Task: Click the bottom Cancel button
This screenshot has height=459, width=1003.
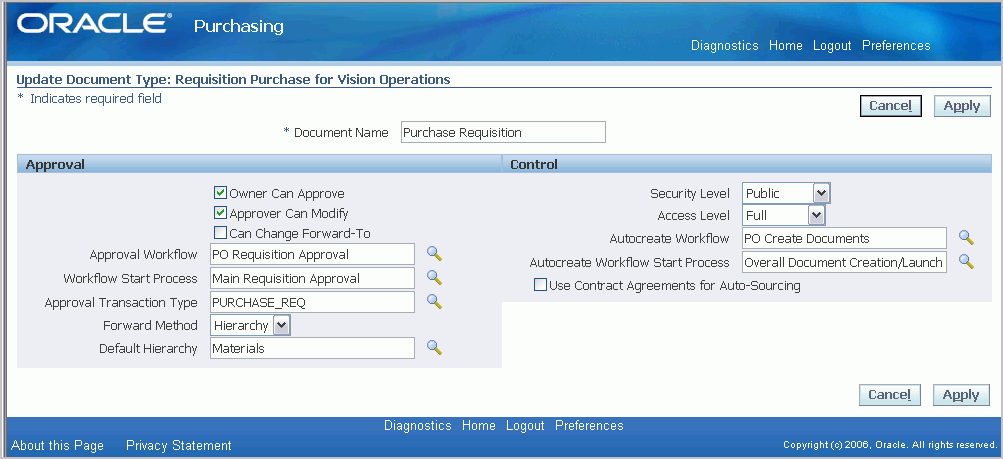Action: pyautogui.click(x=889, y=395)
